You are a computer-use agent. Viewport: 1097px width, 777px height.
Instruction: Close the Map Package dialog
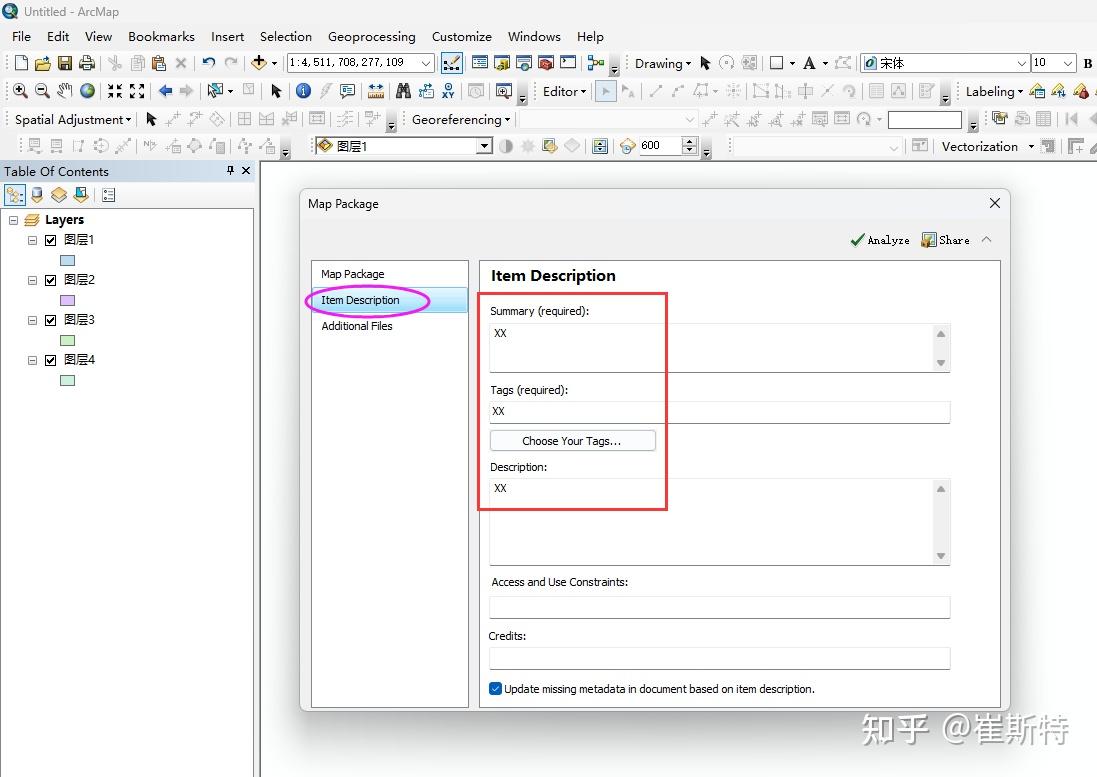click(994, 203)
